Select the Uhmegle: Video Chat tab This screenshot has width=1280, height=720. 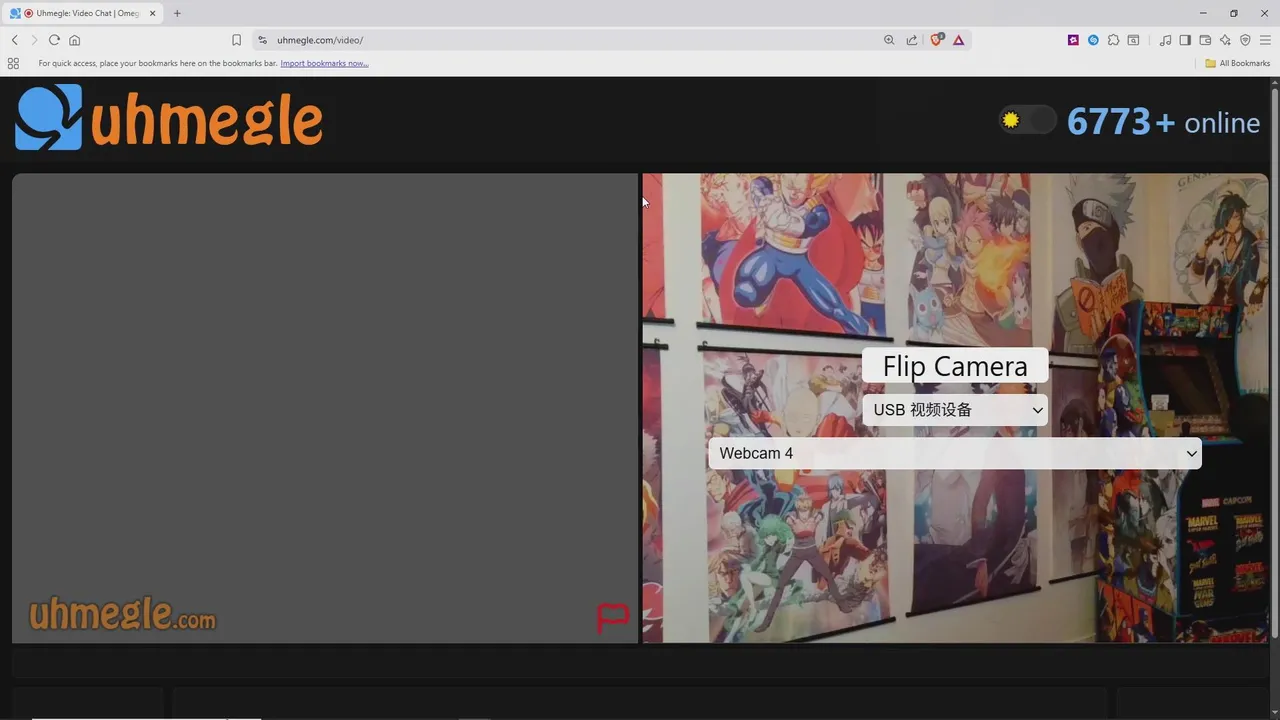[83, 13]
